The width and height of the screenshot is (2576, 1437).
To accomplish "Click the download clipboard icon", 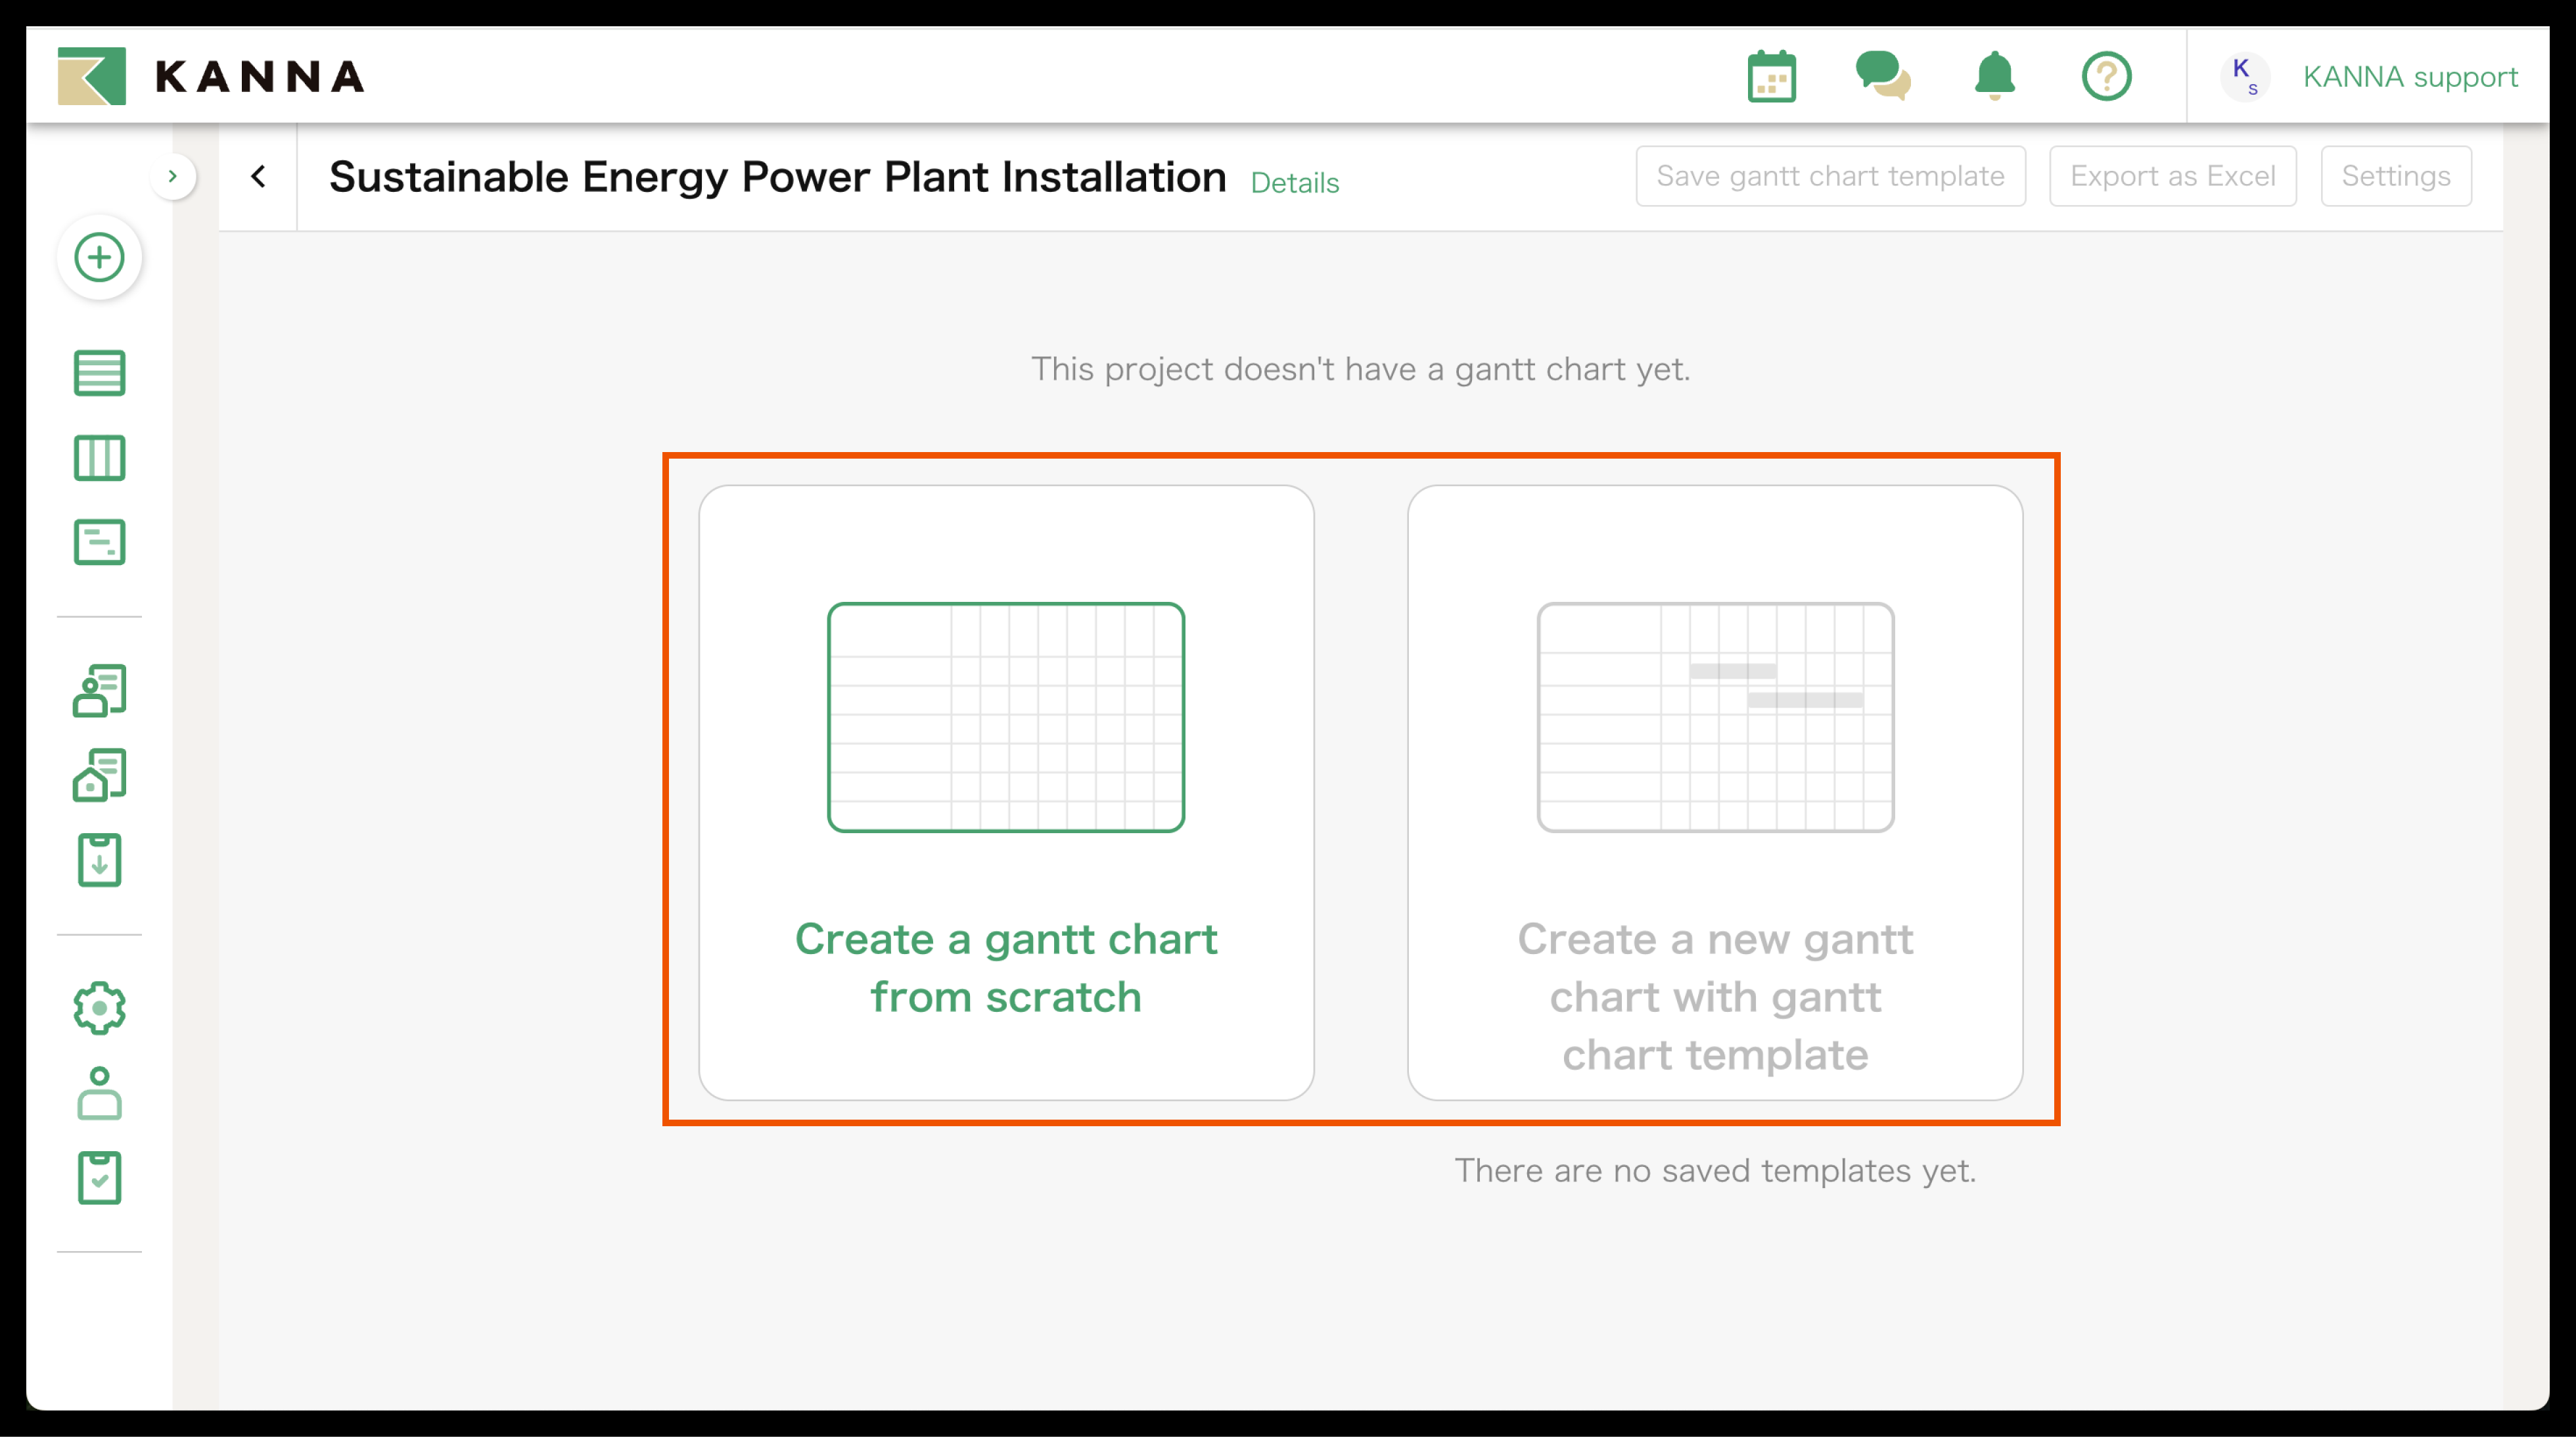I will point(99,859).
